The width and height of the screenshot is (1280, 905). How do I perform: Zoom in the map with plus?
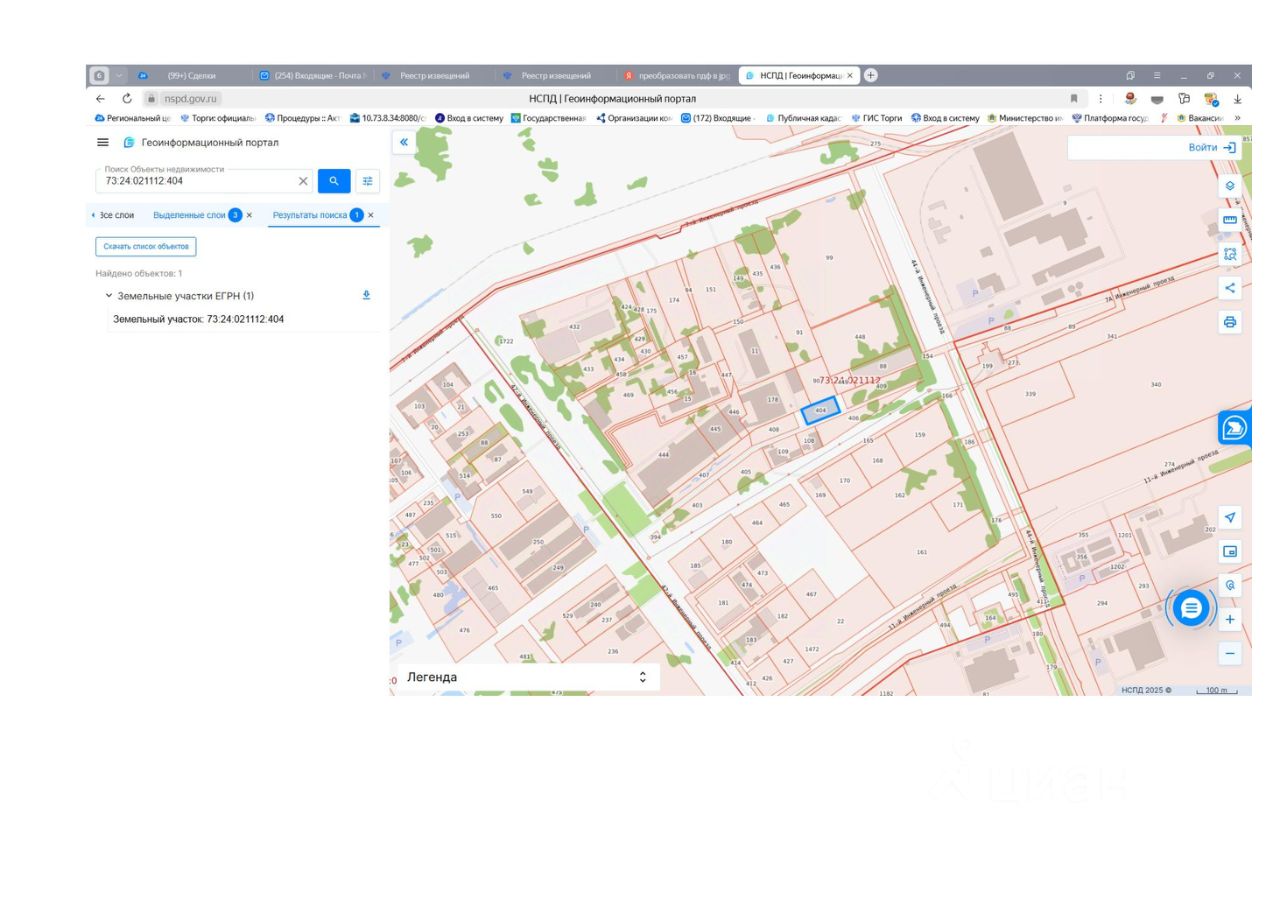coord(1230,619)
